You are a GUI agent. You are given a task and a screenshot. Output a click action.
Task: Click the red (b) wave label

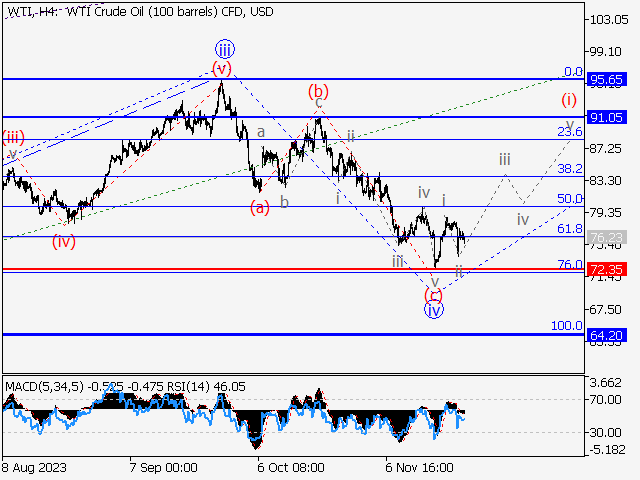click(x=318, y=91)
